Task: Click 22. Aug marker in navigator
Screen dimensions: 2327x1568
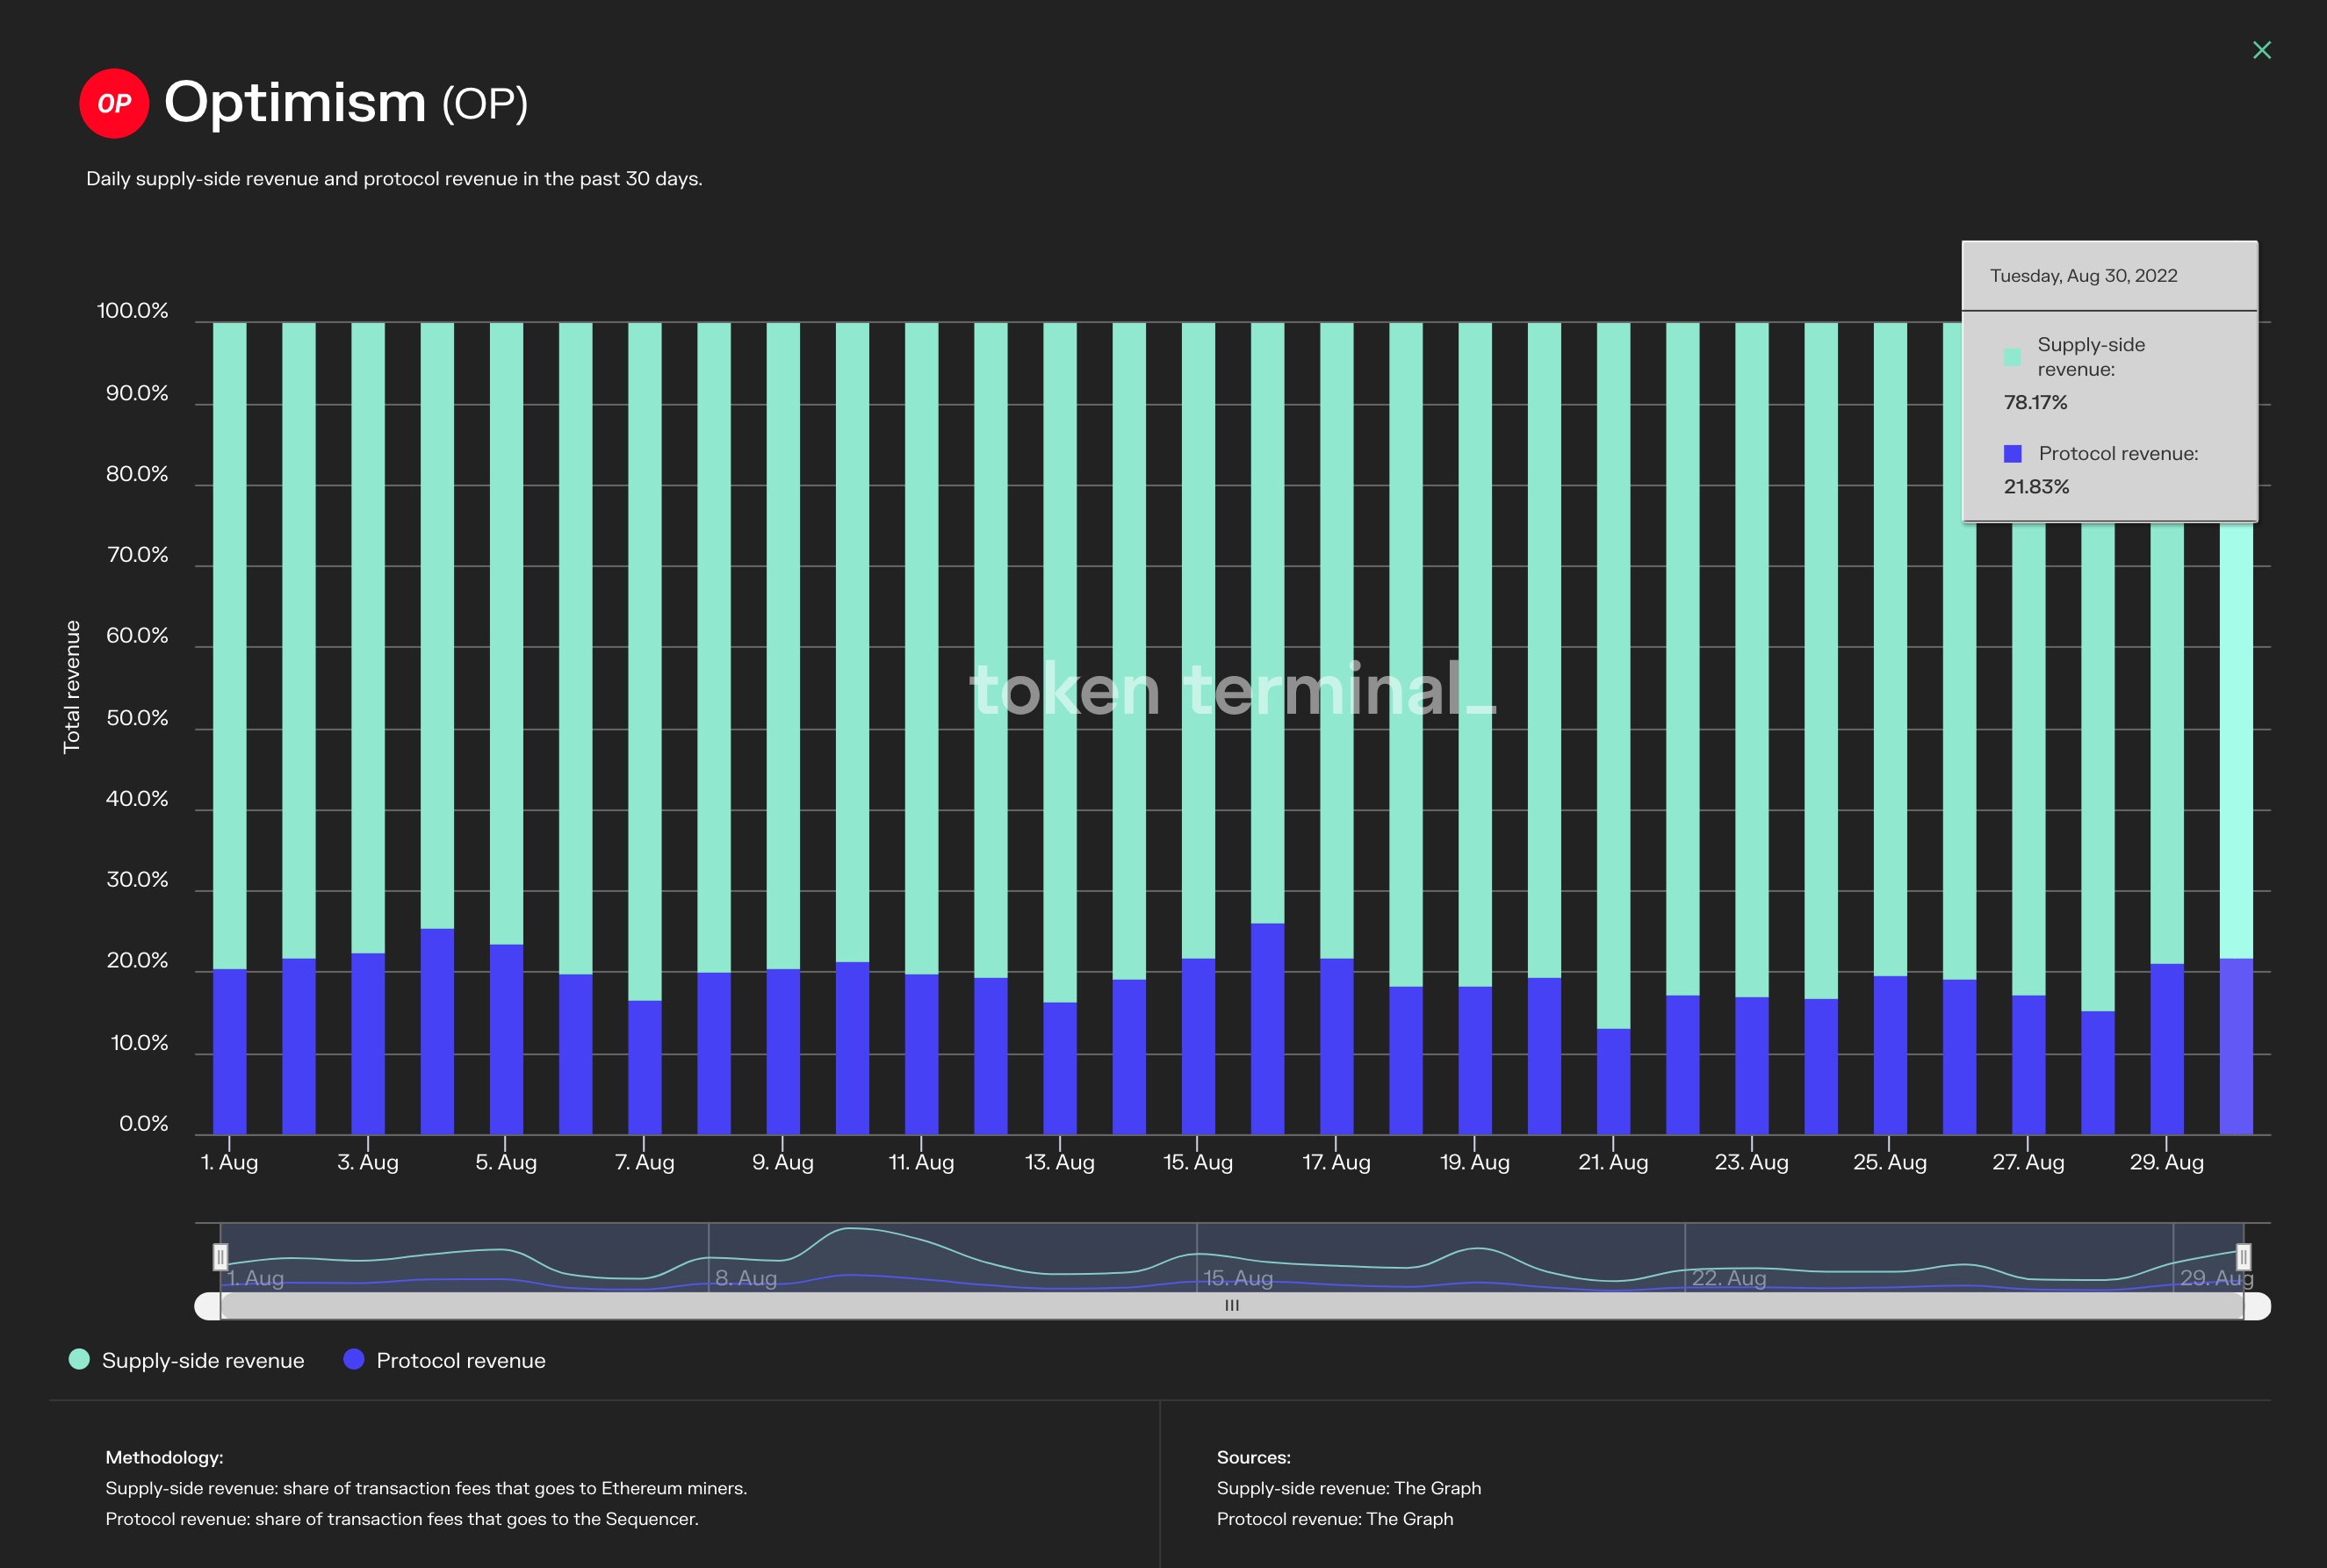Action: point(1728,1278)
